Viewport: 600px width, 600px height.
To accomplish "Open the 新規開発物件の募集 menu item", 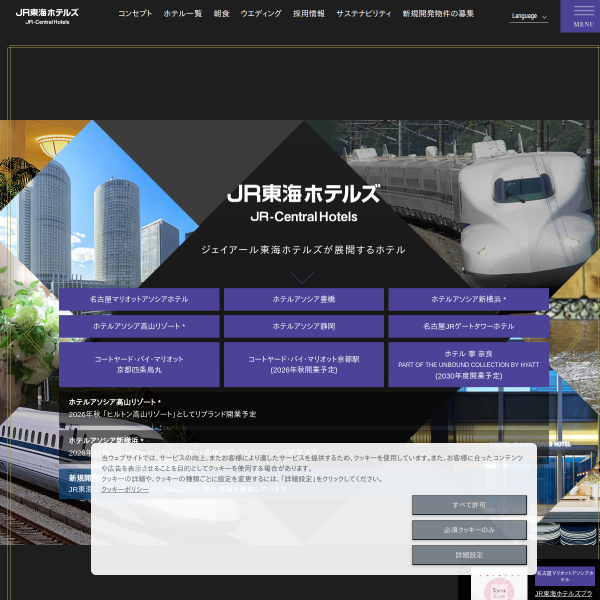I will (438, 14).
